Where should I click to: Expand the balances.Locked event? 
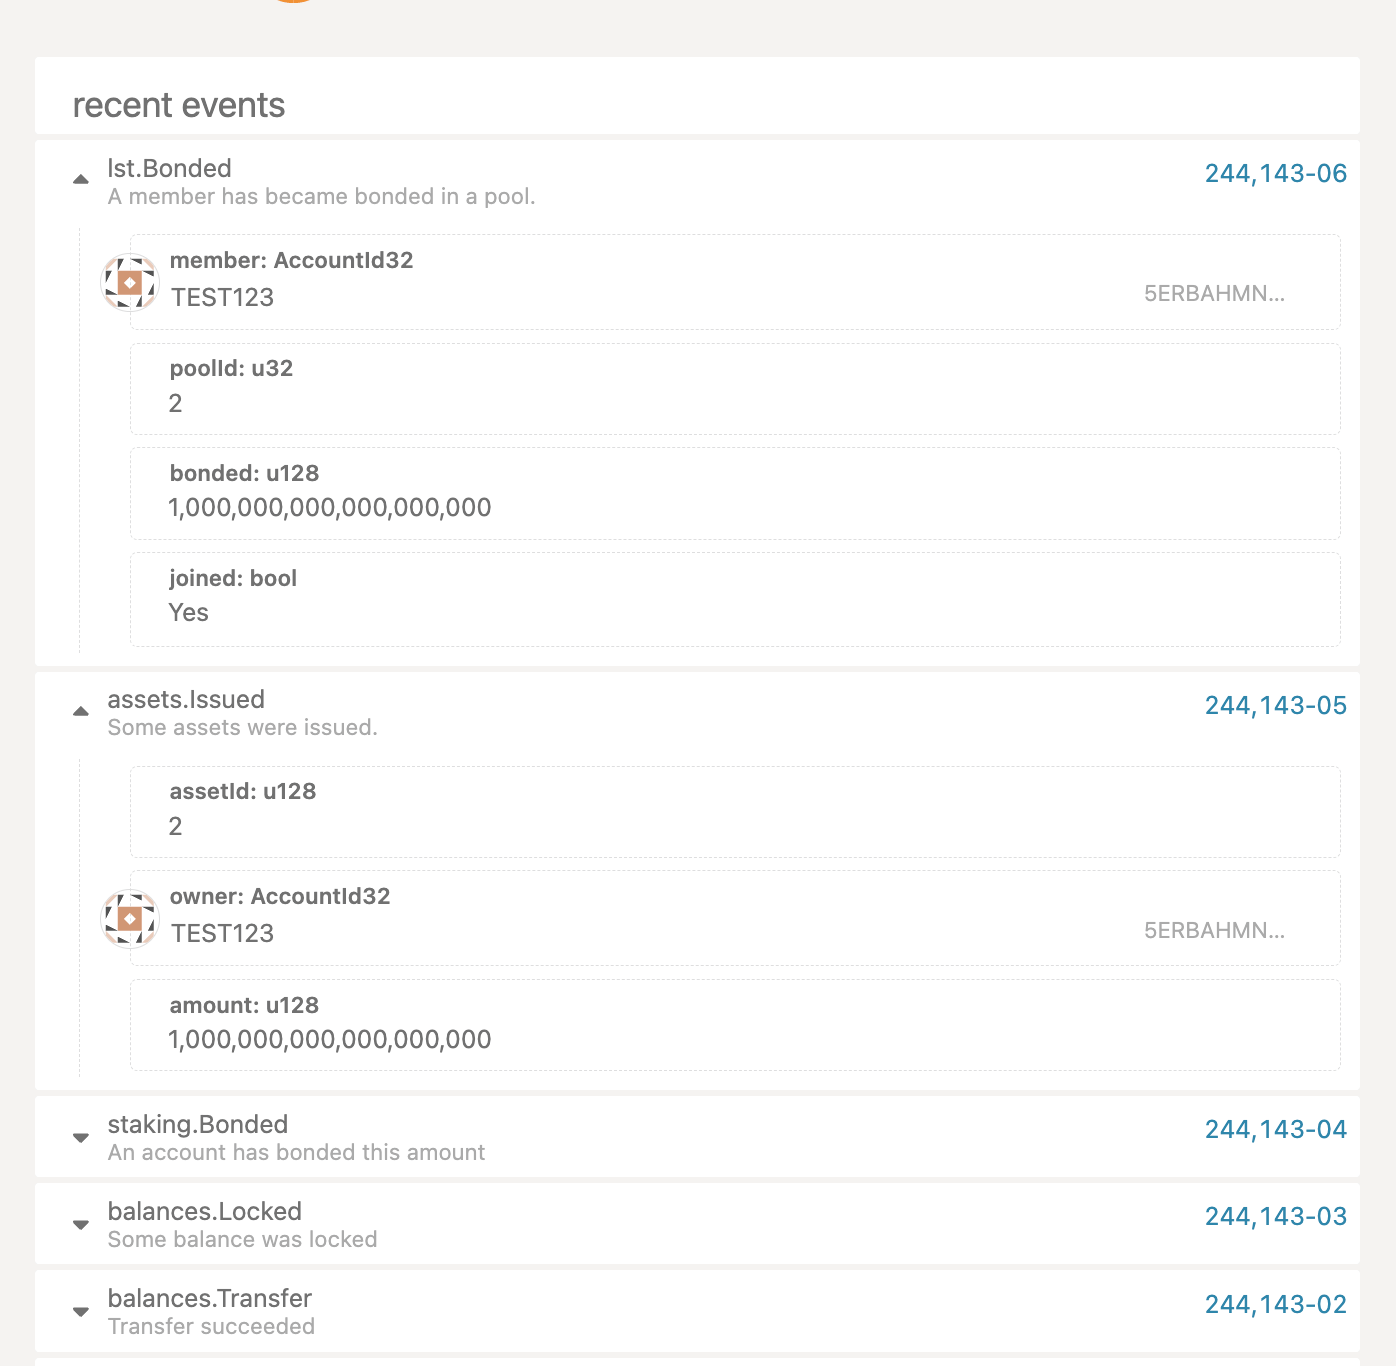80,1224
